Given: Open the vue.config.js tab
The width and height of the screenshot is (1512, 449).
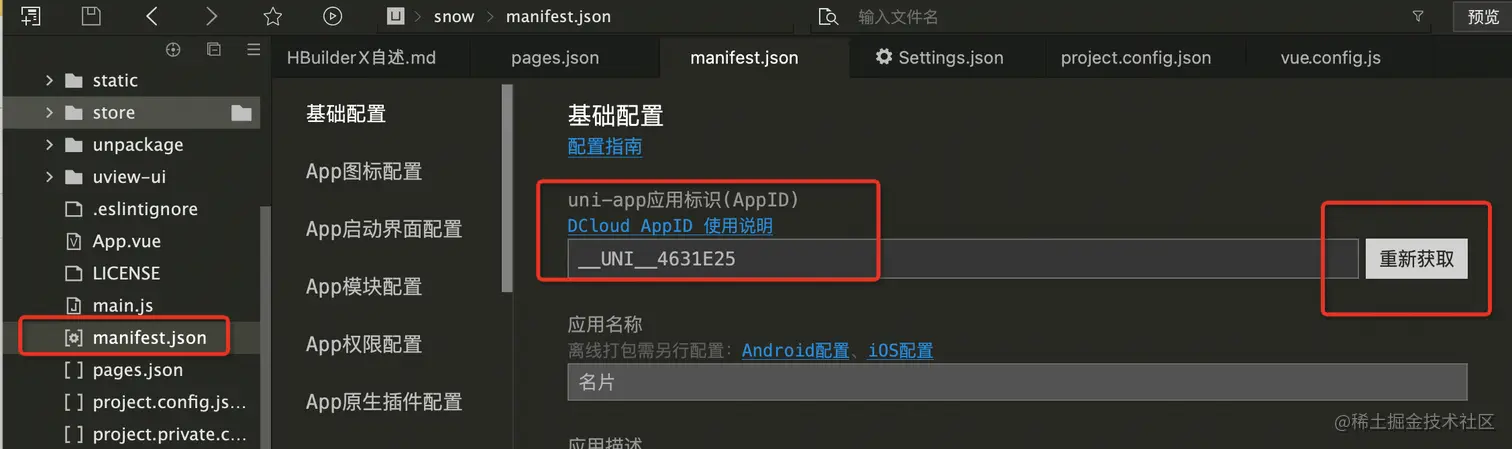Looking at the screenshot, I should (1330, 58).
